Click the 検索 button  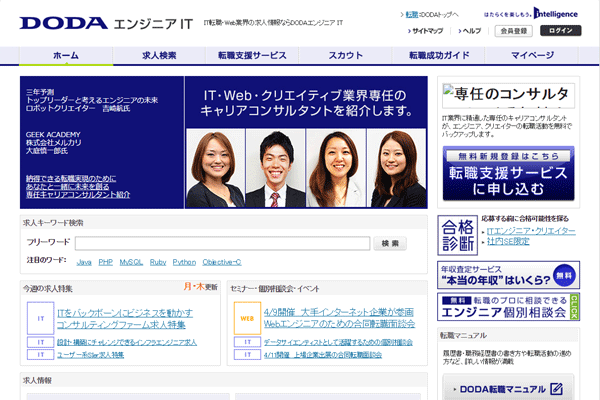[x=390, y=243]
